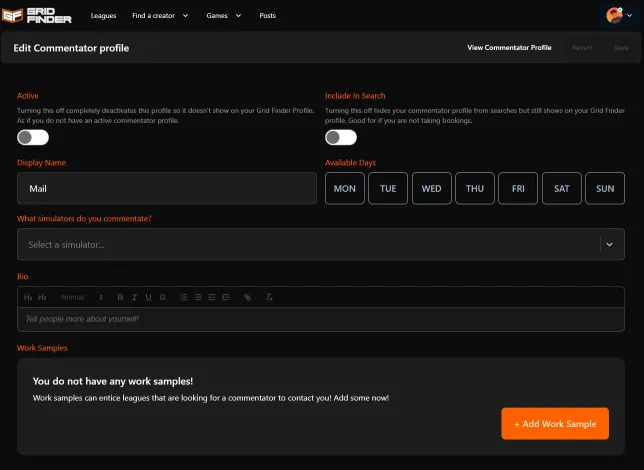This screenshot has height=470, width=644.
Task: Toggle underline formatting in Bio editor
Action: [148, 297]
